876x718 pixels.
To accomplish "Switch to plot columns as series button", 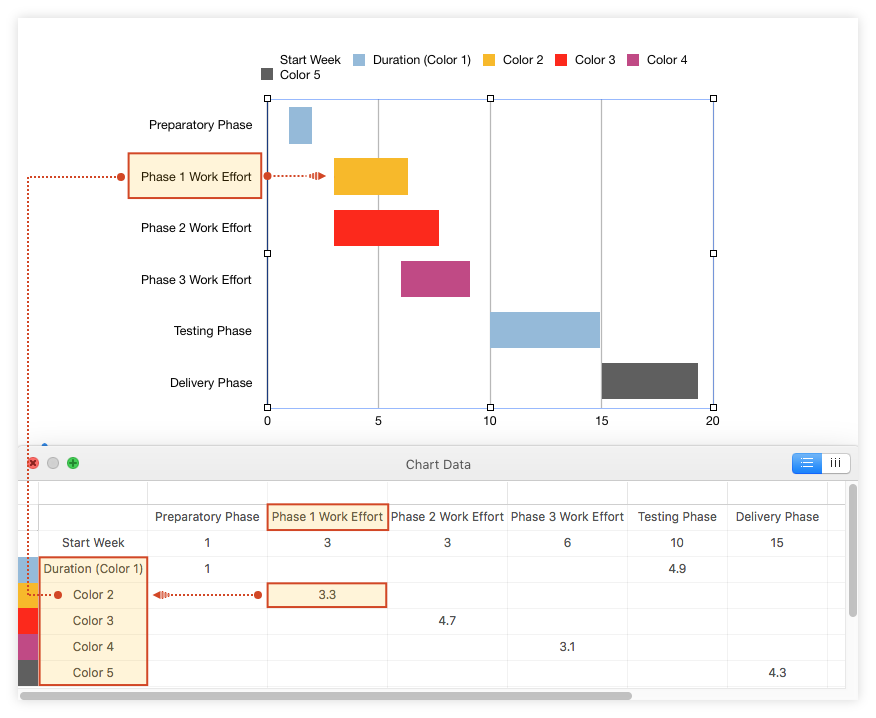I will (835, 463).
